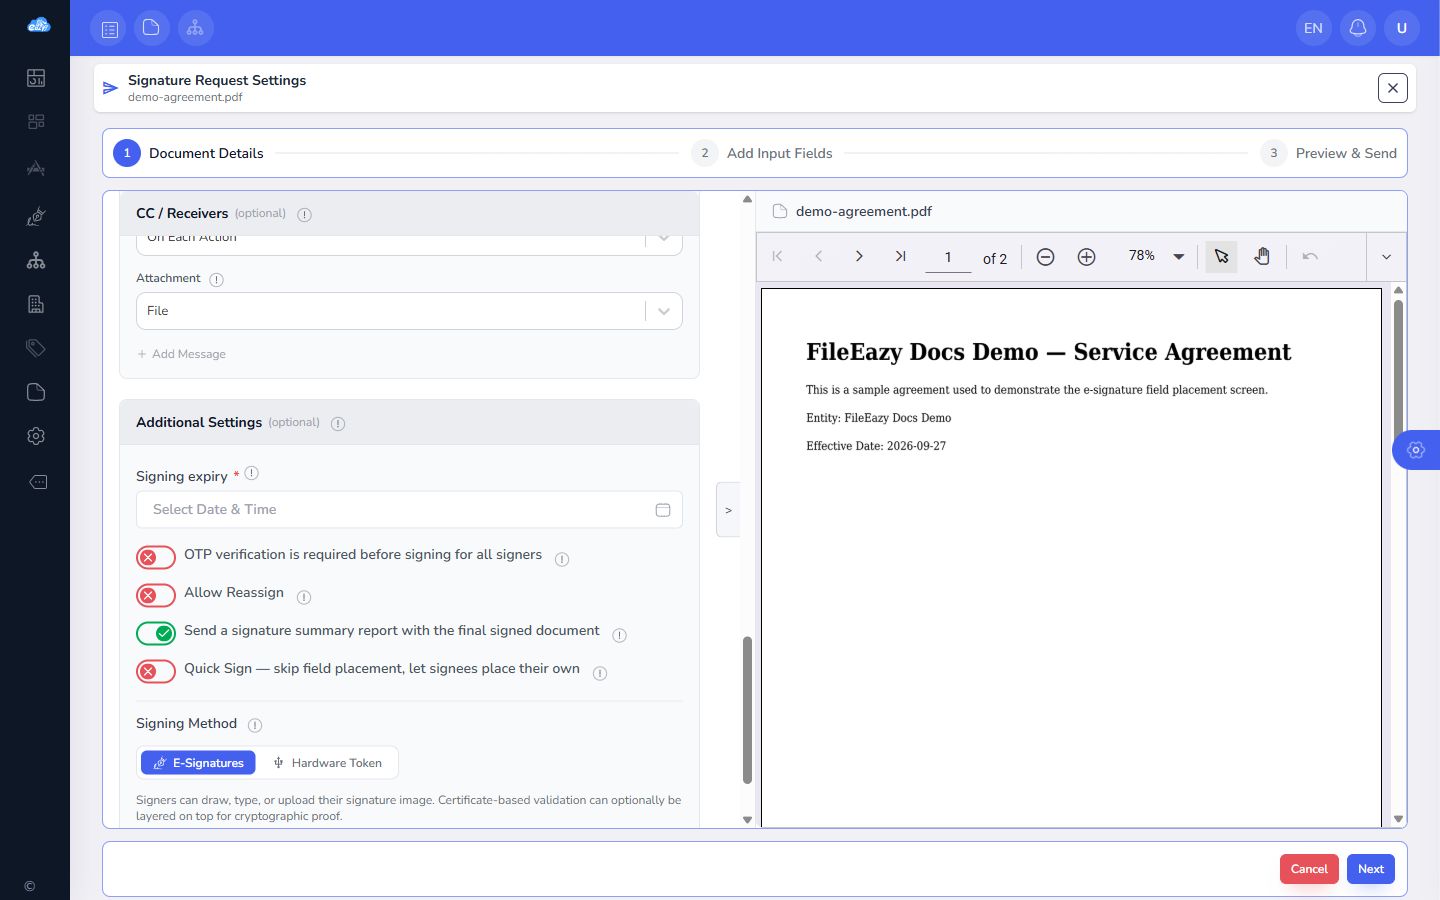
Task: Click info icon next to Attachment
Action: click(217, 280)
